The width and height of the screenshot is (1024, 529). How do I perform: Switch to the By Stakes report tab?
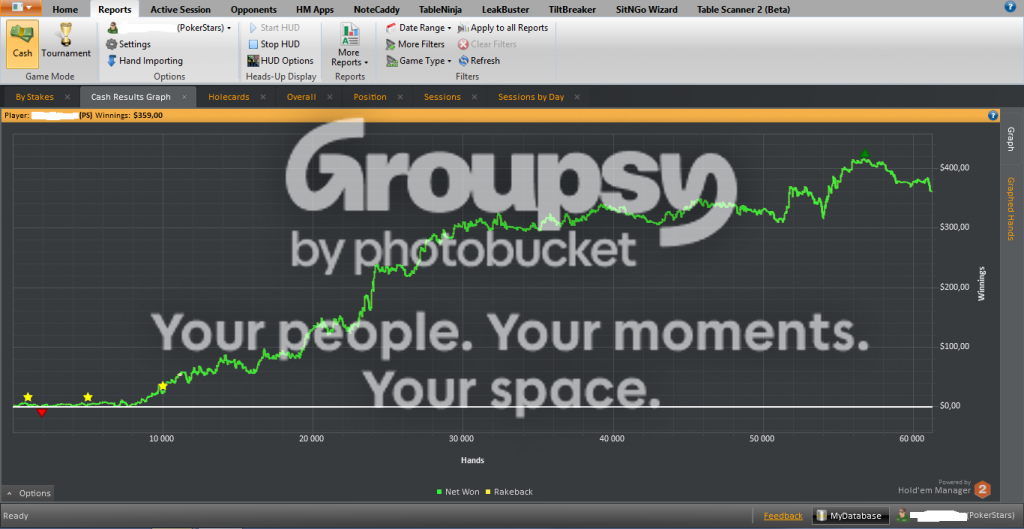click(x=35, y=97)
